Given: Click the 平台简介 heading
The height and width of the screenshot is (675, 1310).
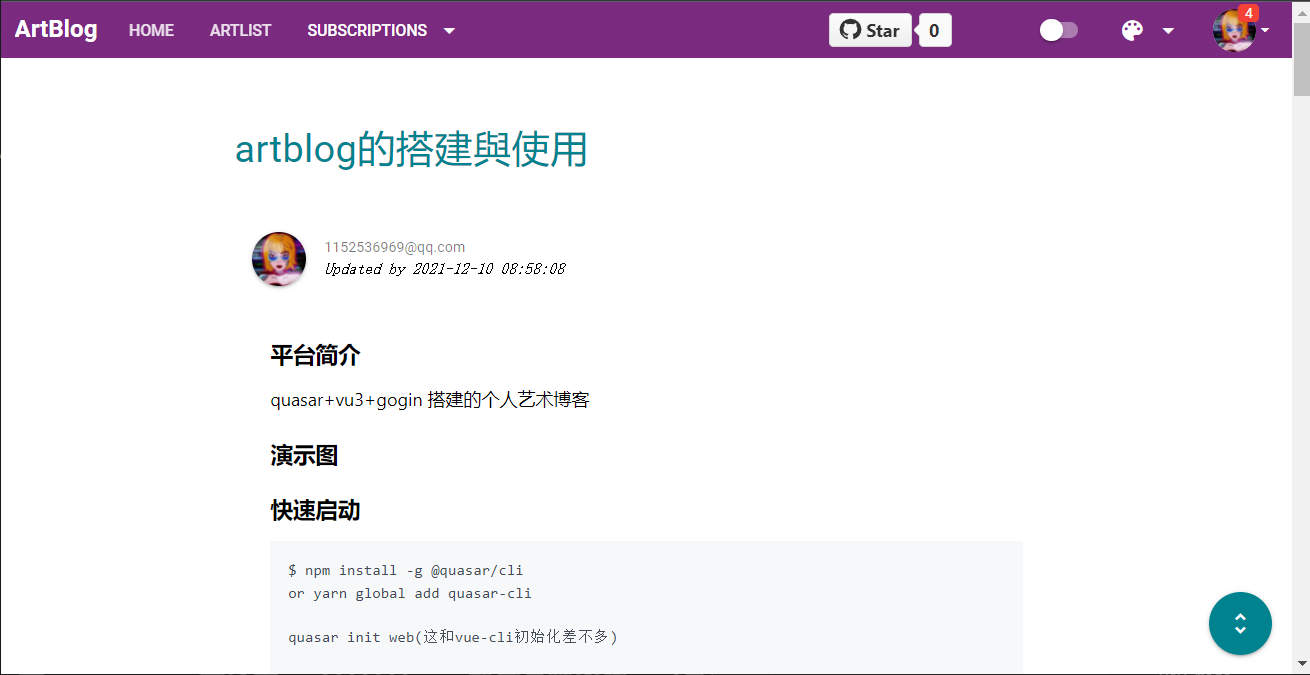Looking at the screenshot, I should tap(315, 355).
